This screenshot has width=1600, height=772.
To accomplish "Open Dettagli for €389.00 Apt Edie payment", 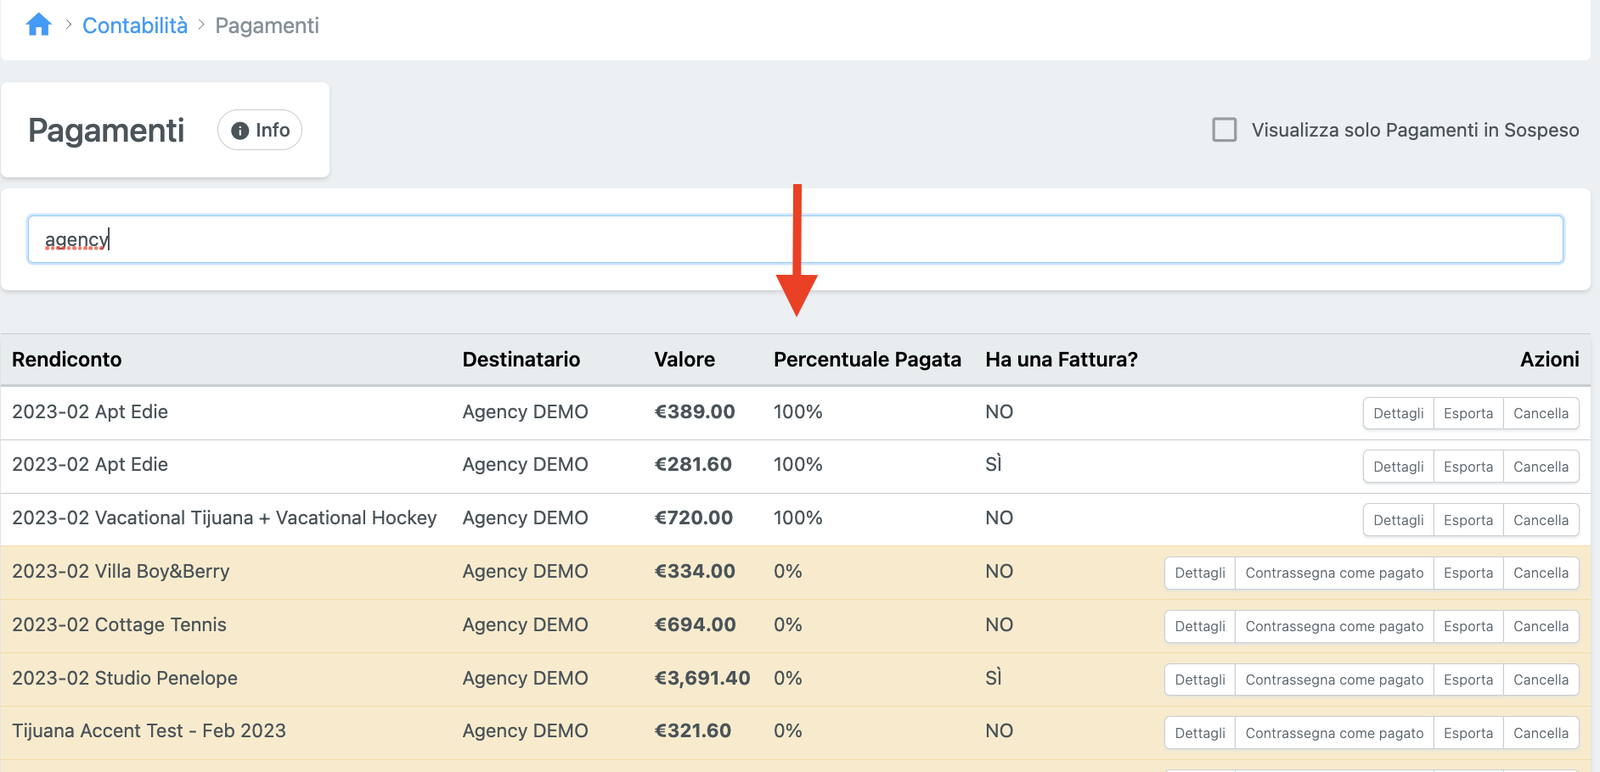I will click(x=1398, y=413).
